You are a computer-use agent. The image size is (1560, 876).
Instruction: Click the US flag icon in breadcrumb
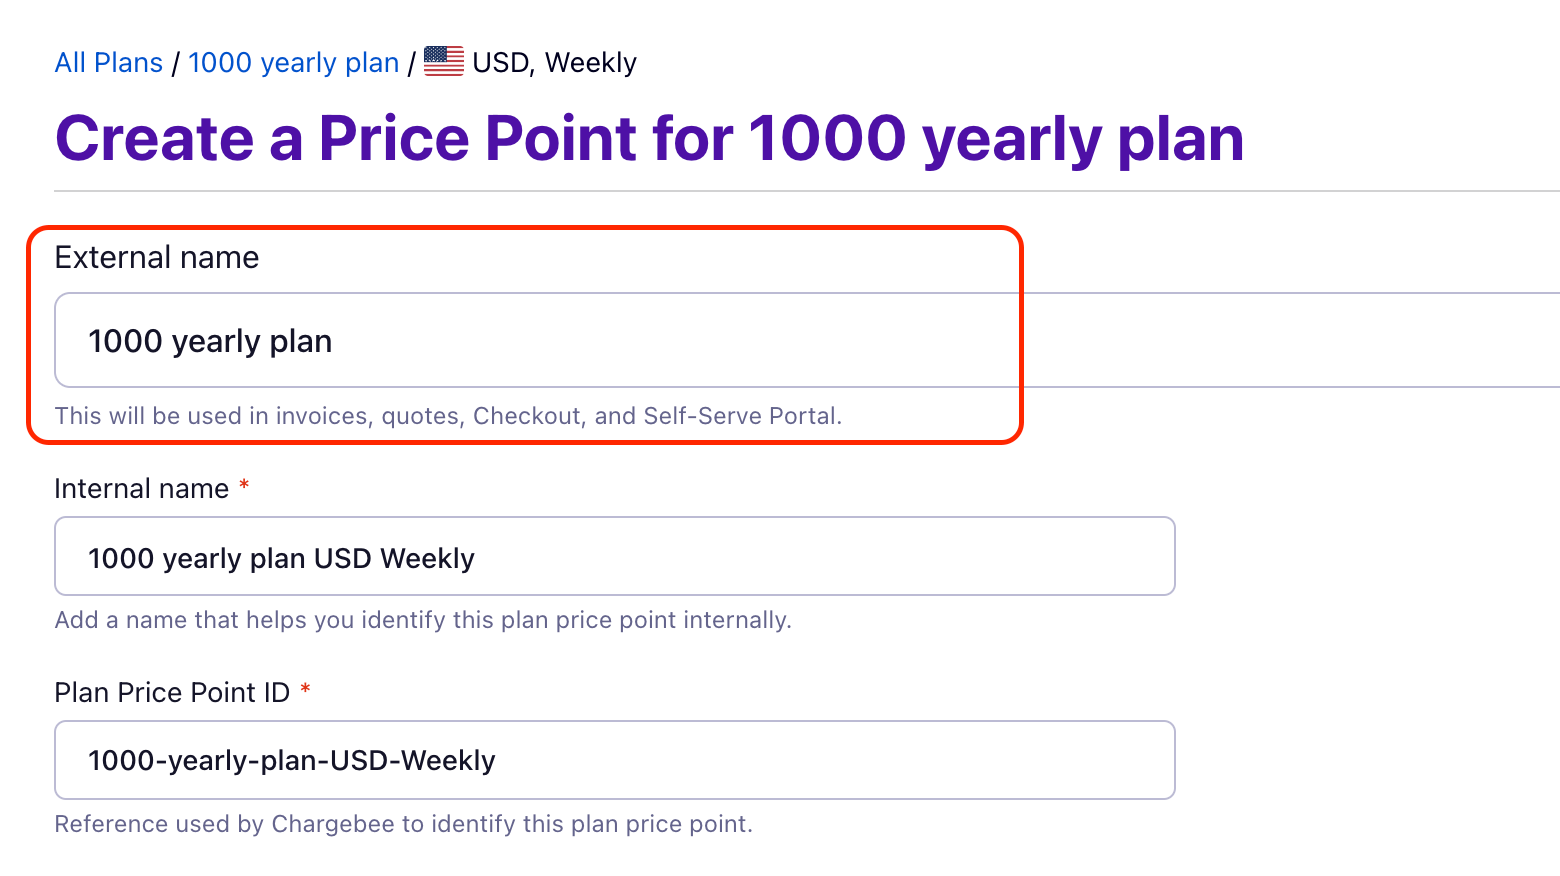tap(444, 62)
